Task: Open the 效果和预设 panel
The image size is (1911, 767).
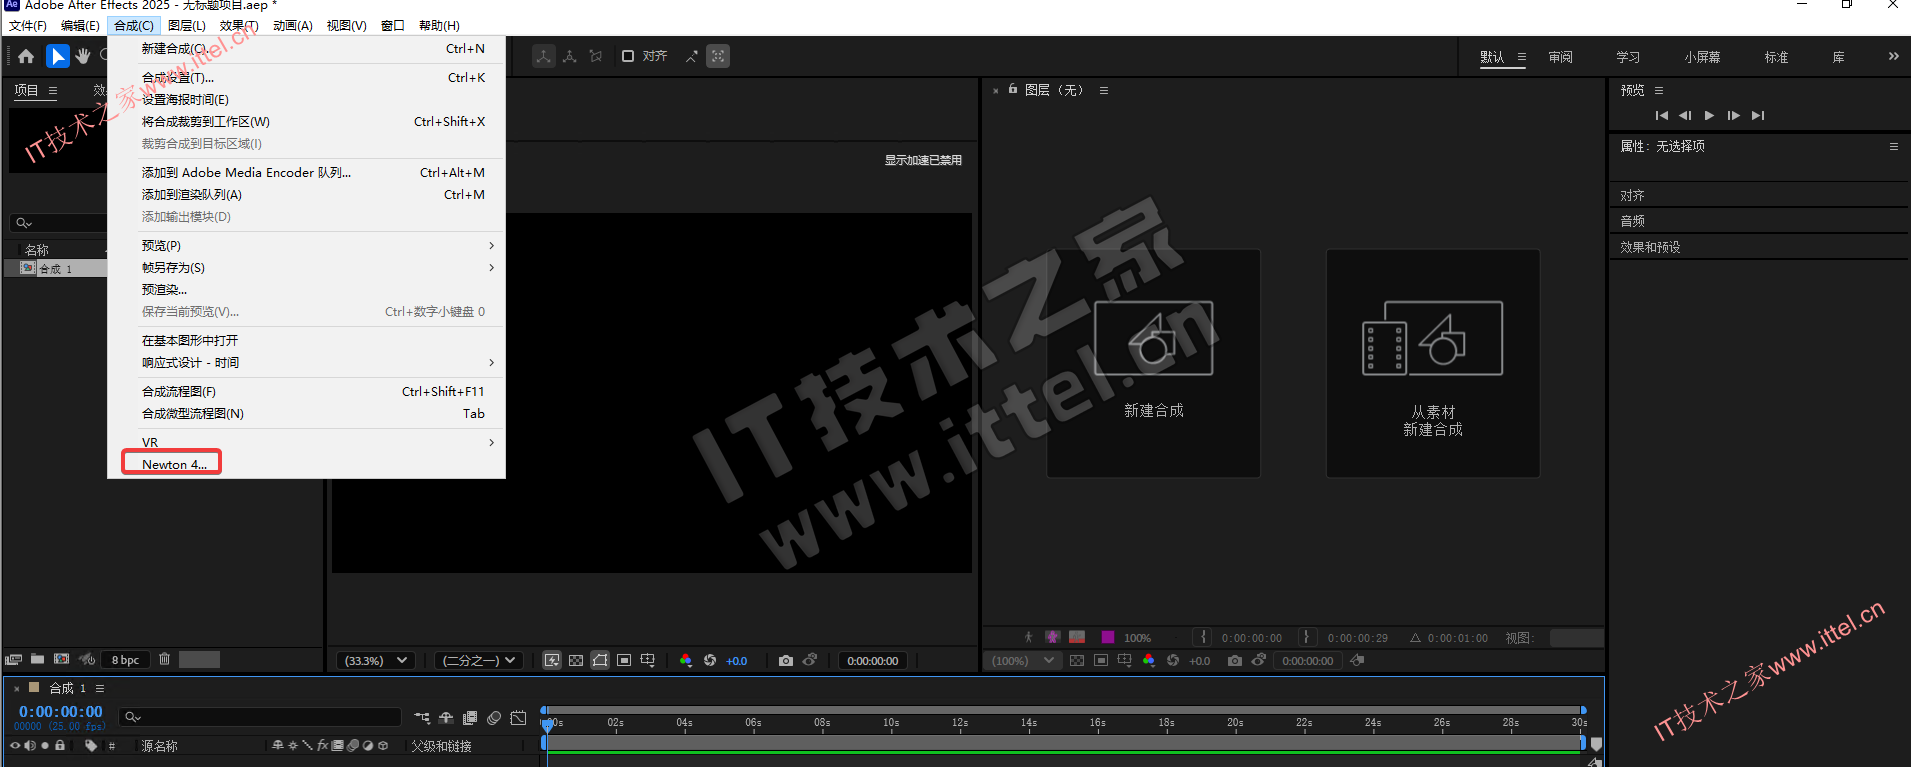Action: [1650, 247]
